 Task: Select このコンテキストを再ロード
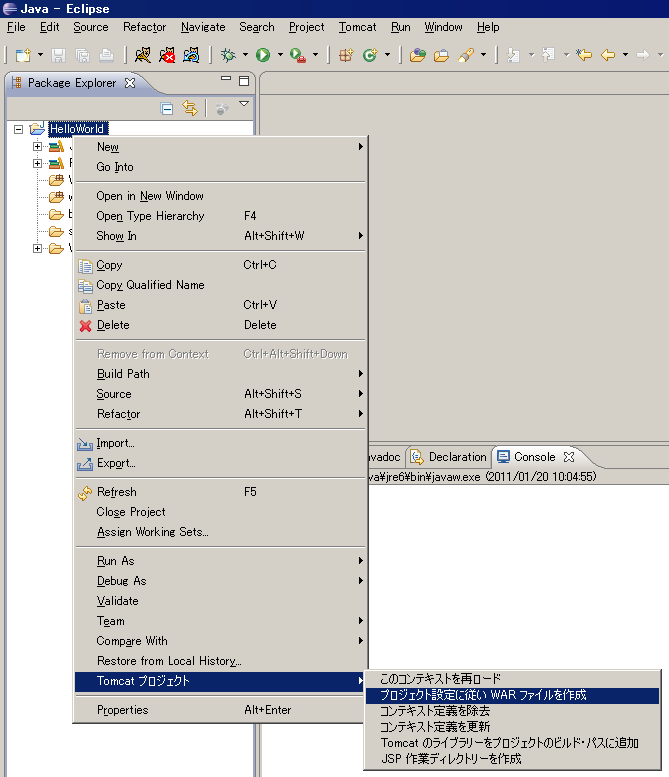tap(512, 679)
